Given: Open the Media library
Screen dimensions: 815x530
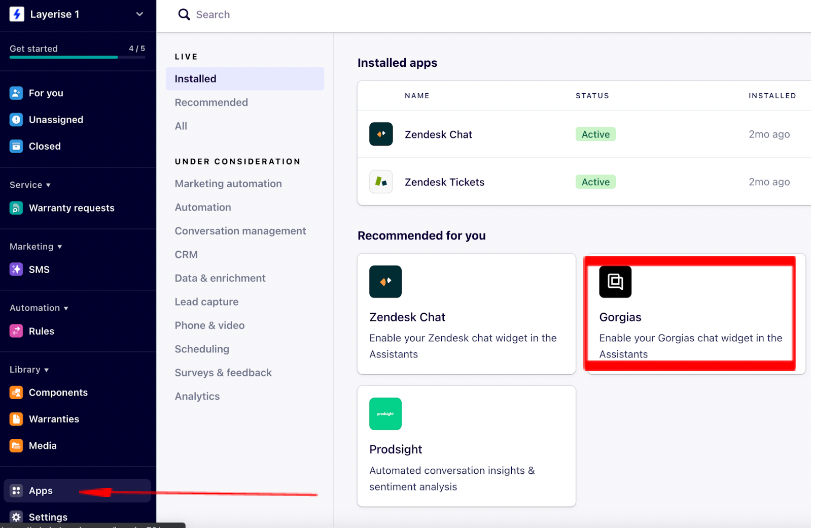Looking at the screenshot, I should click(42, 445).
